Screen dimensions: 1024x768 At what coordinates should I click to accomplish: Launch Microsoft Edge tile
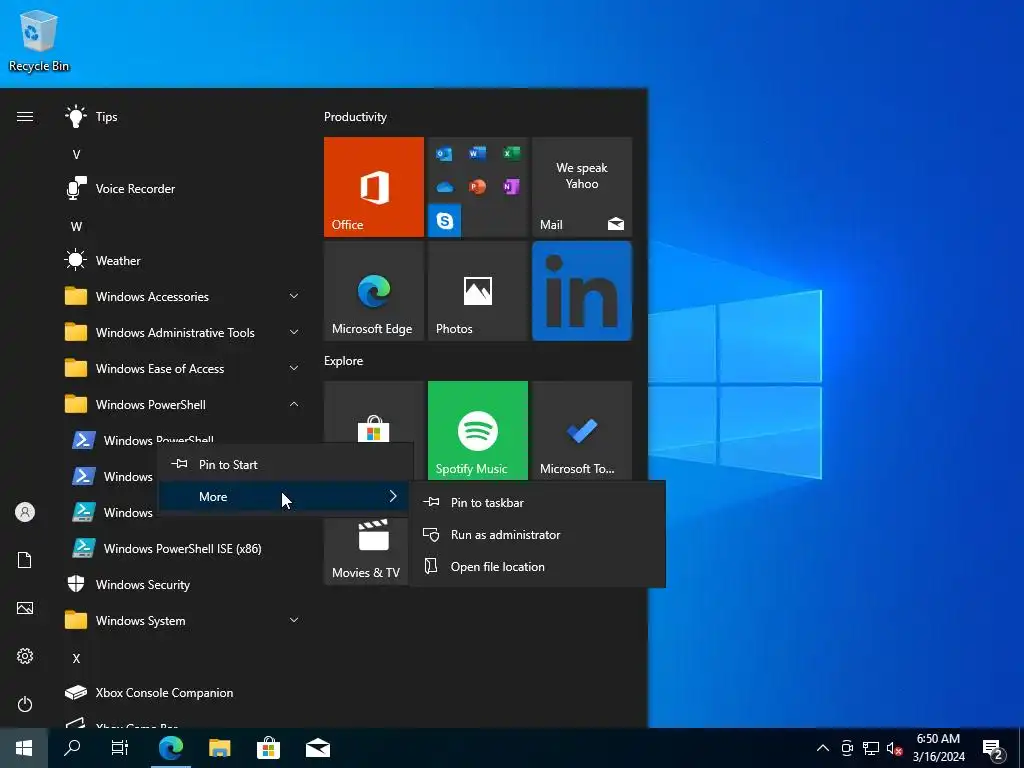[x=374, y=291]
